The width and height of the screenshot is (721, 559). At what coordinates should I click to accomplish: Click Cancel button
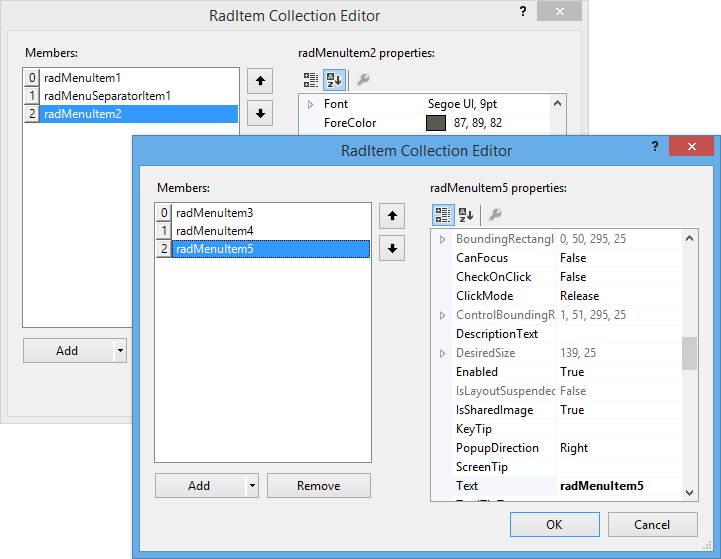652,525
